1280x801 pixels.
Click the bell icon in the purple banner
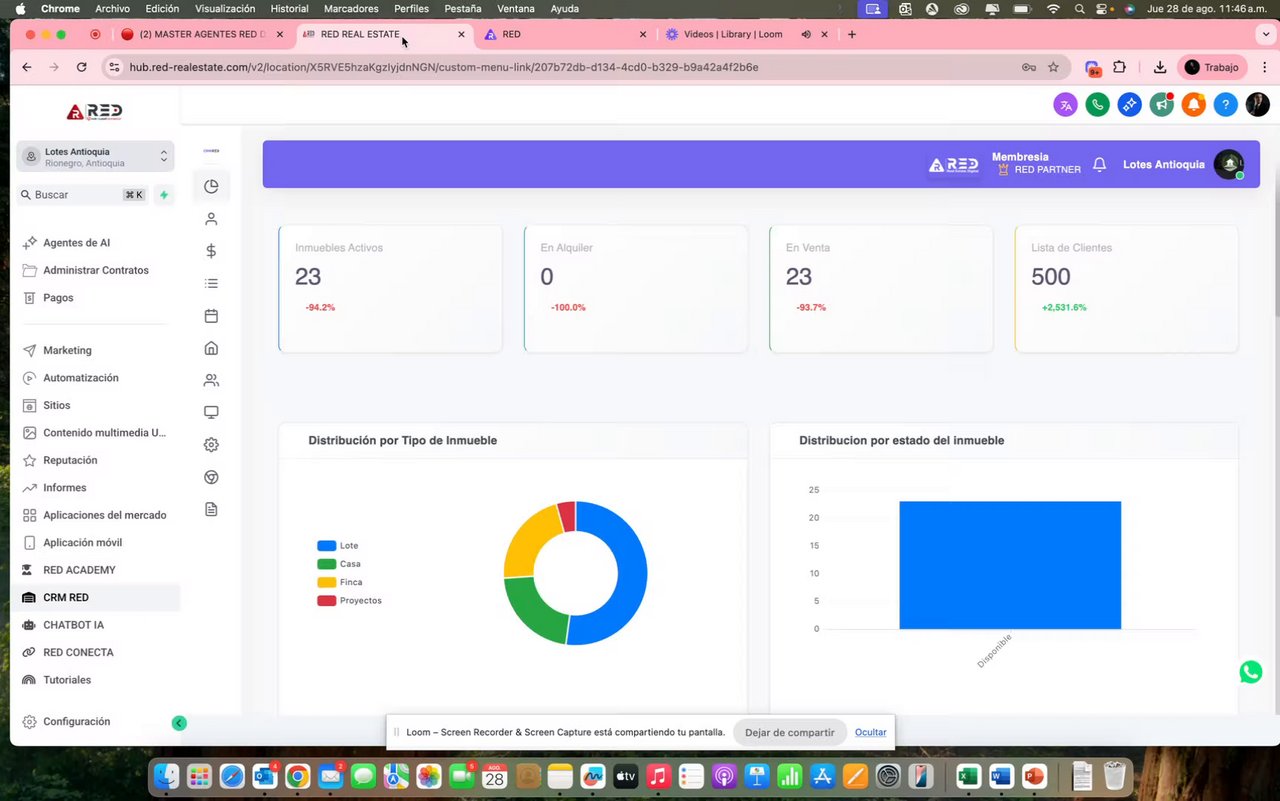pyautogui.click(x=1100, y=164)
